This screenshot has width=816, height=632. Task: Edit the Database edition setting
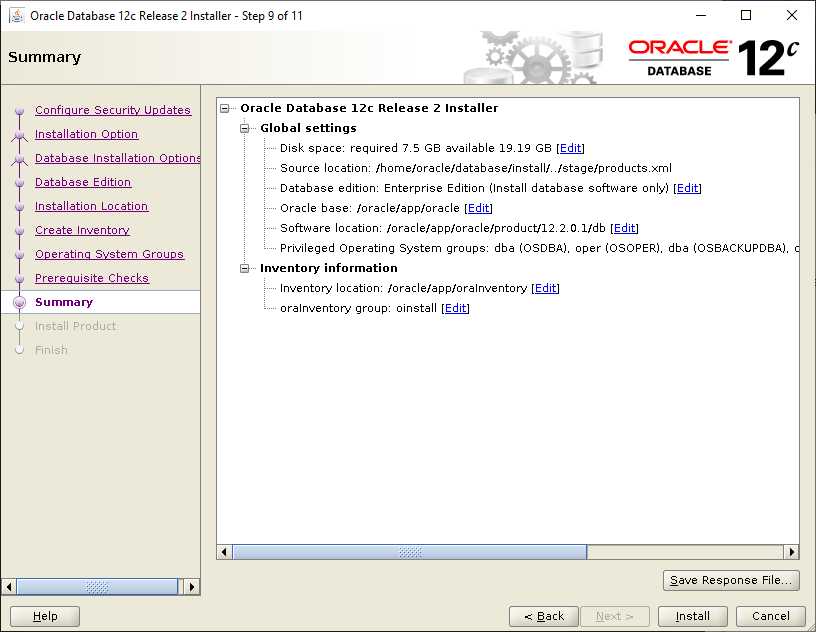pos(687,188)
